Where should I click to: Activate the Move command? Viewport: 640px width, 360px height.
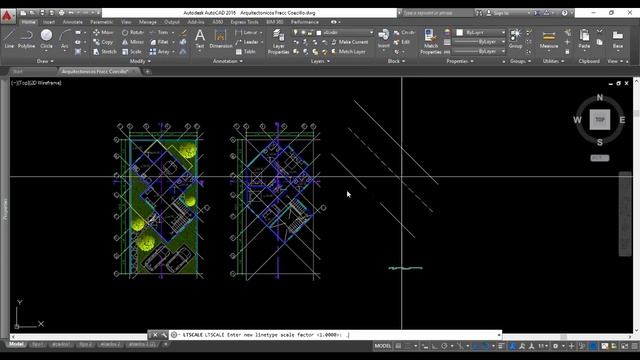pos(103,32)
